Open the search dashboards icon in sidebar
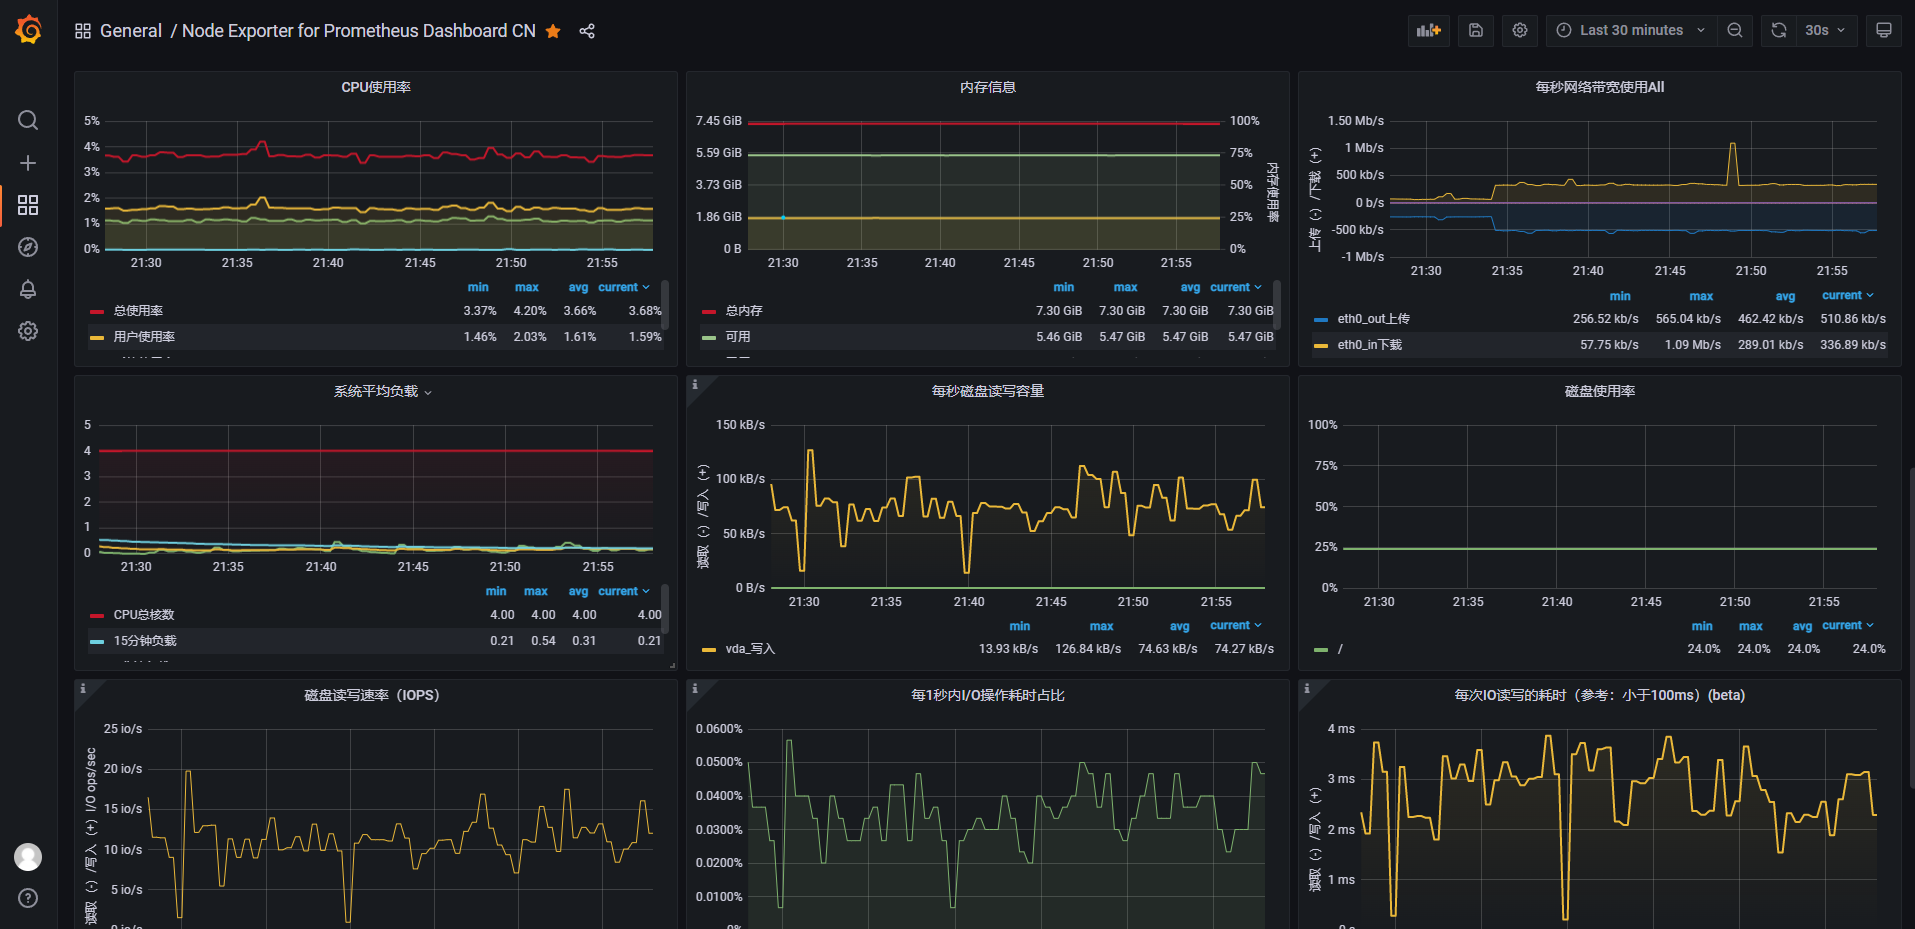This screenshot has height=929, width=1915. [x=28, y=120]
